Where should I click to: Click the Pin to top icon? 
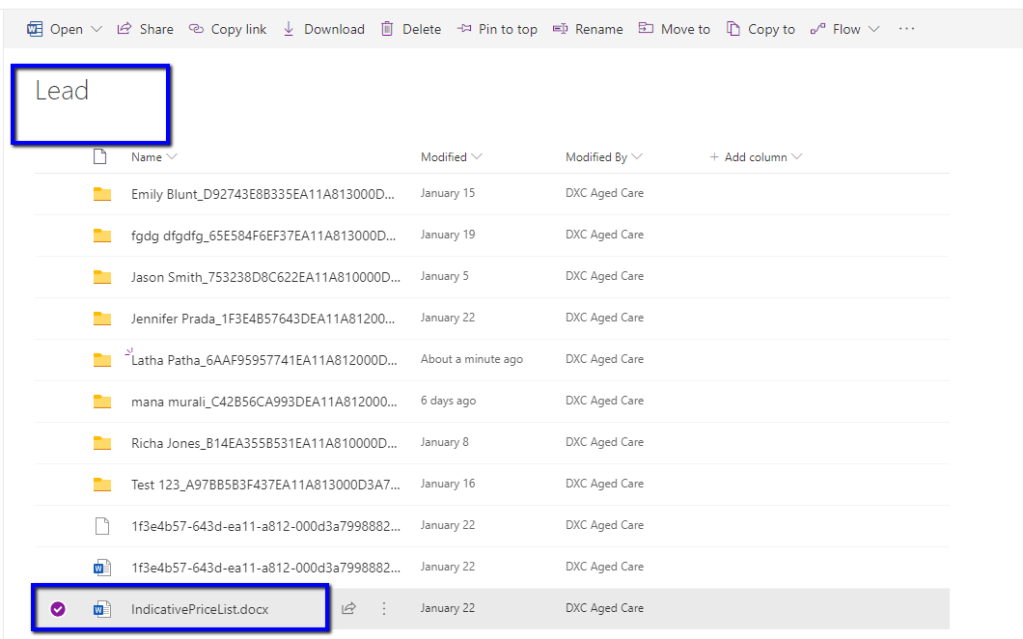coord(464,29)
